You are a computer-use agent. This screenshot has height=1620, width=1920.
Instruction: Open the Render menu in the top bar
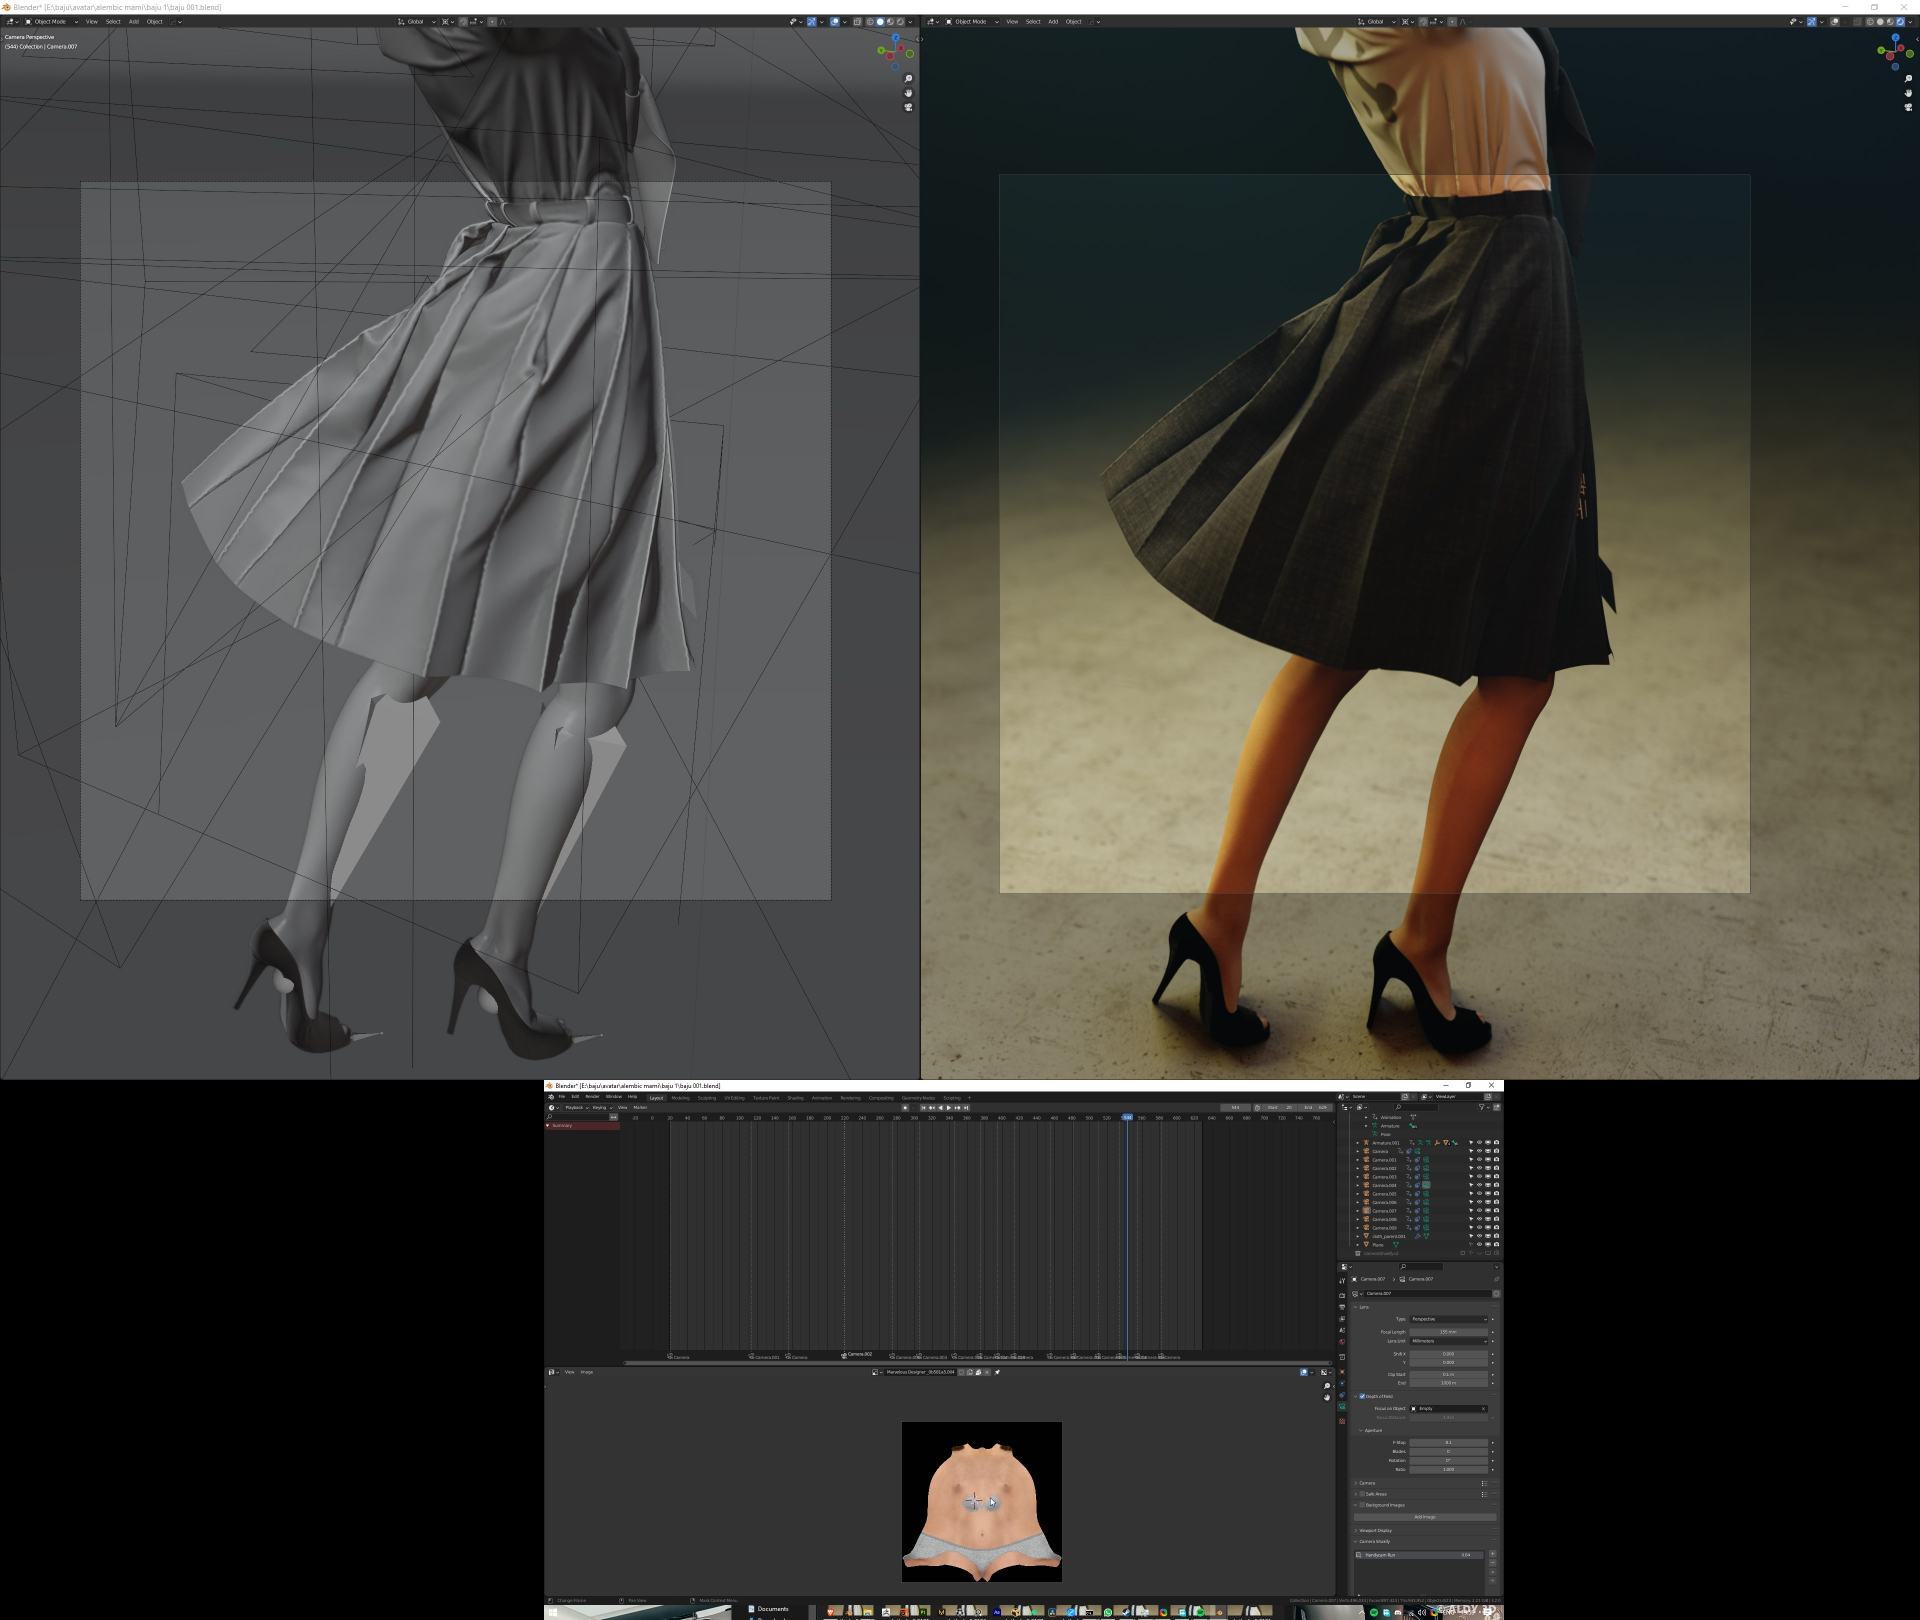tap(592, 1097)
